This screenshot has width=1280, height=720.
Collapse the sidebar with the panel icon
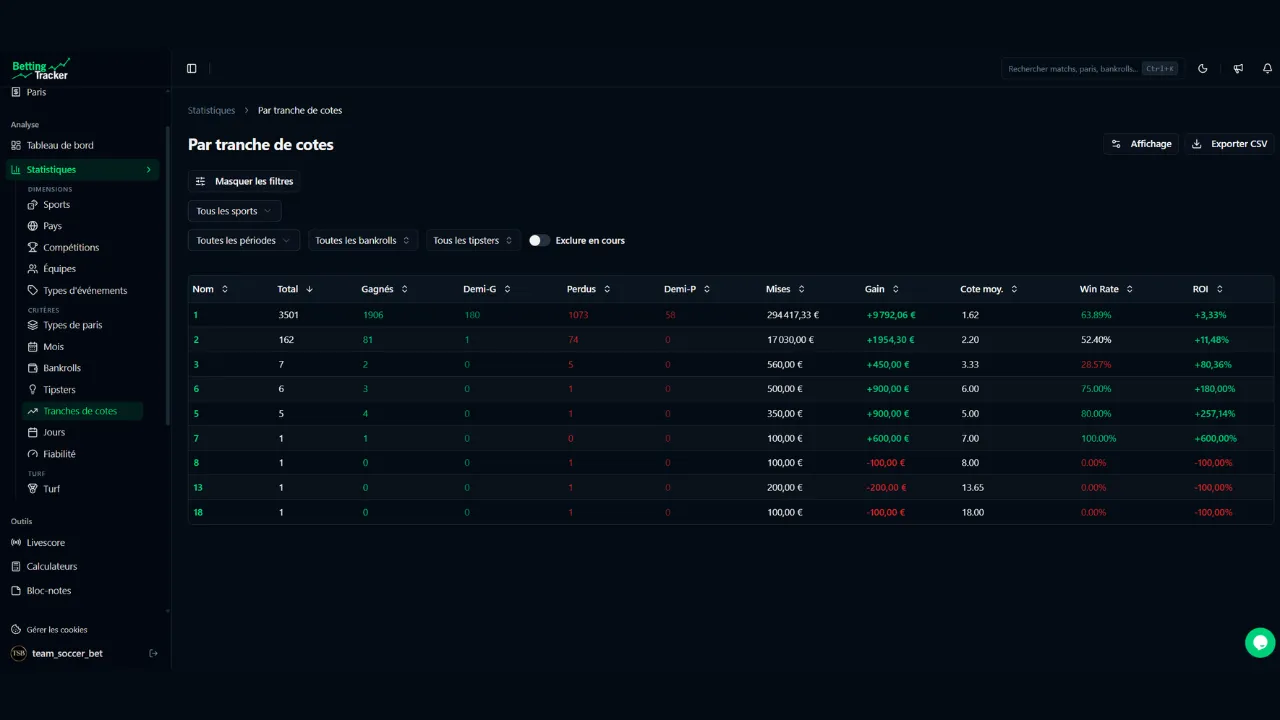pos(192,68)
